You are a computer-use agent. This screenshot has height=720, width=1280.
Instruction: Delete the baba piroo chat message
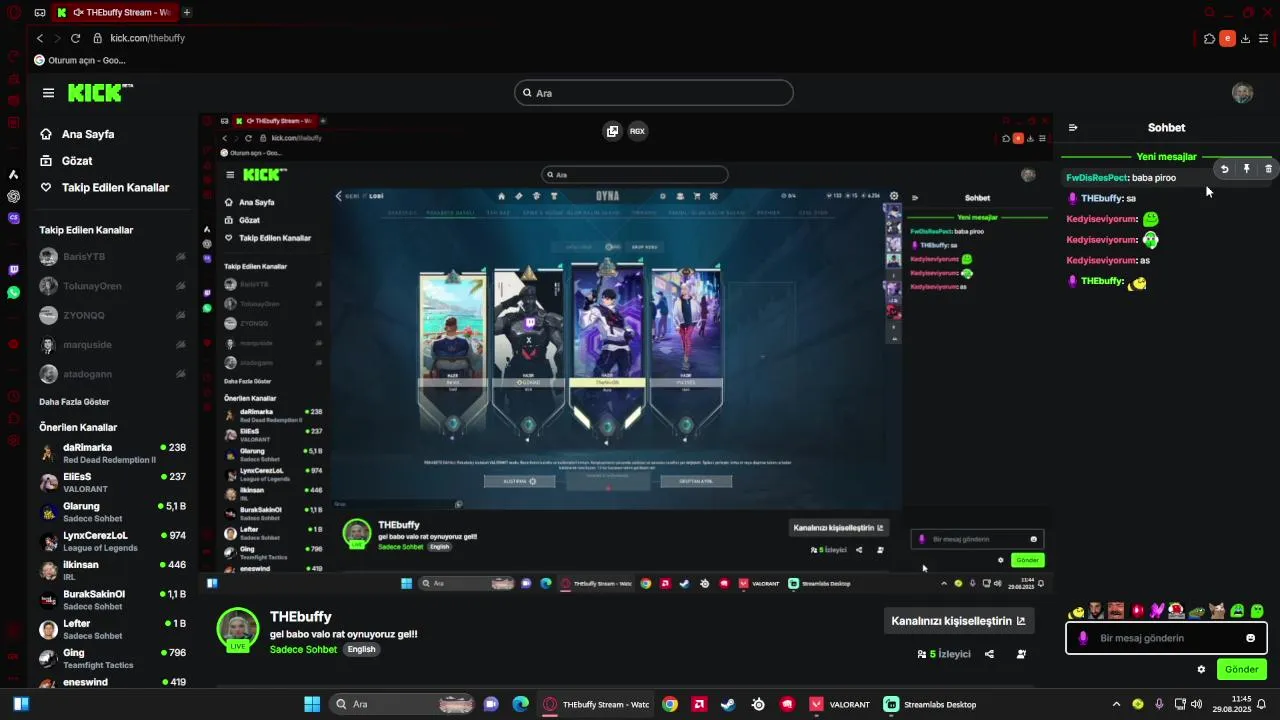tap(1269, 169)
